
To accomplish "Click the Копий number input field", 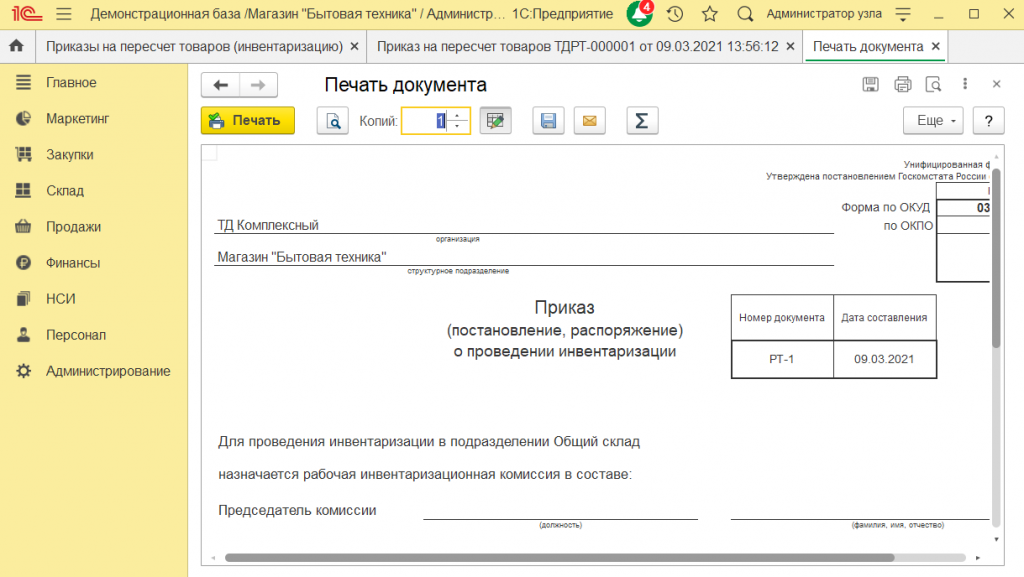I will [x=424, y=121].
